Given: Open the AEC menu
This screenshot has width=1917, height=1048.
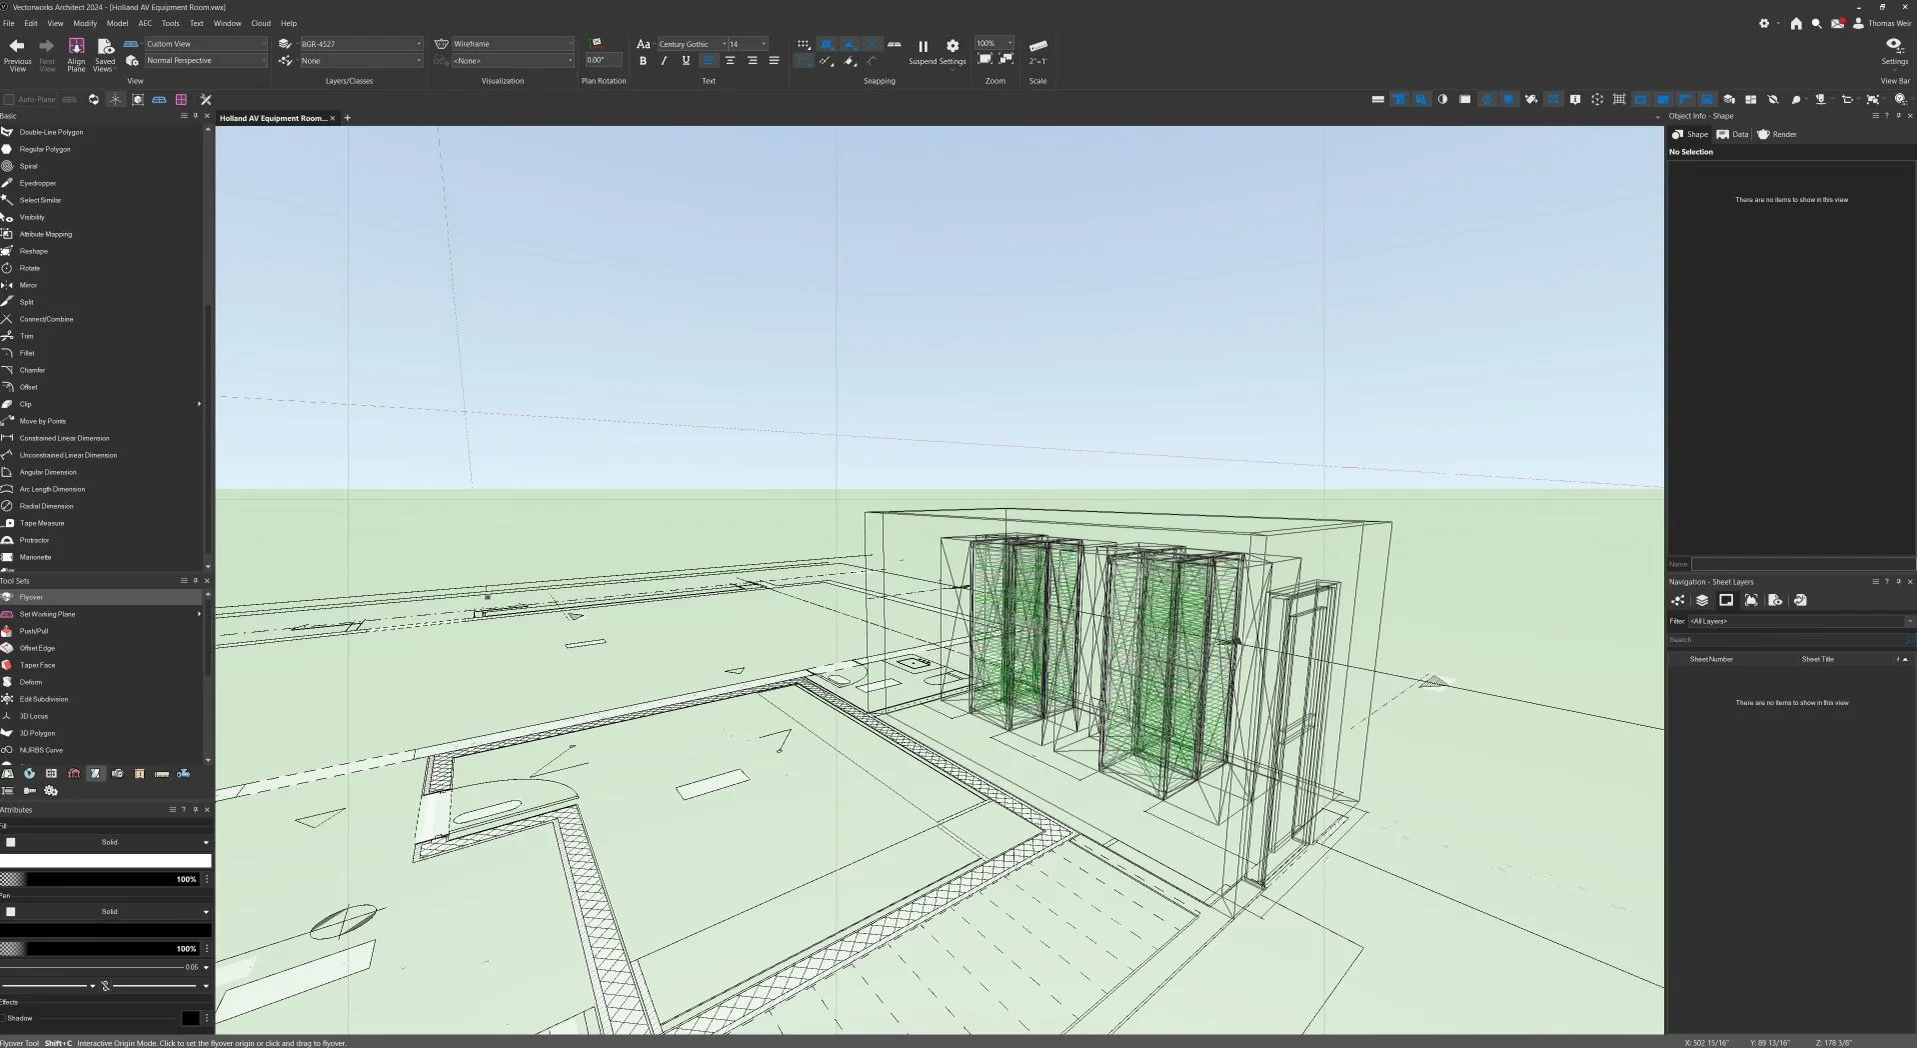Looking at the screenshot, I should tap(145, 23).
